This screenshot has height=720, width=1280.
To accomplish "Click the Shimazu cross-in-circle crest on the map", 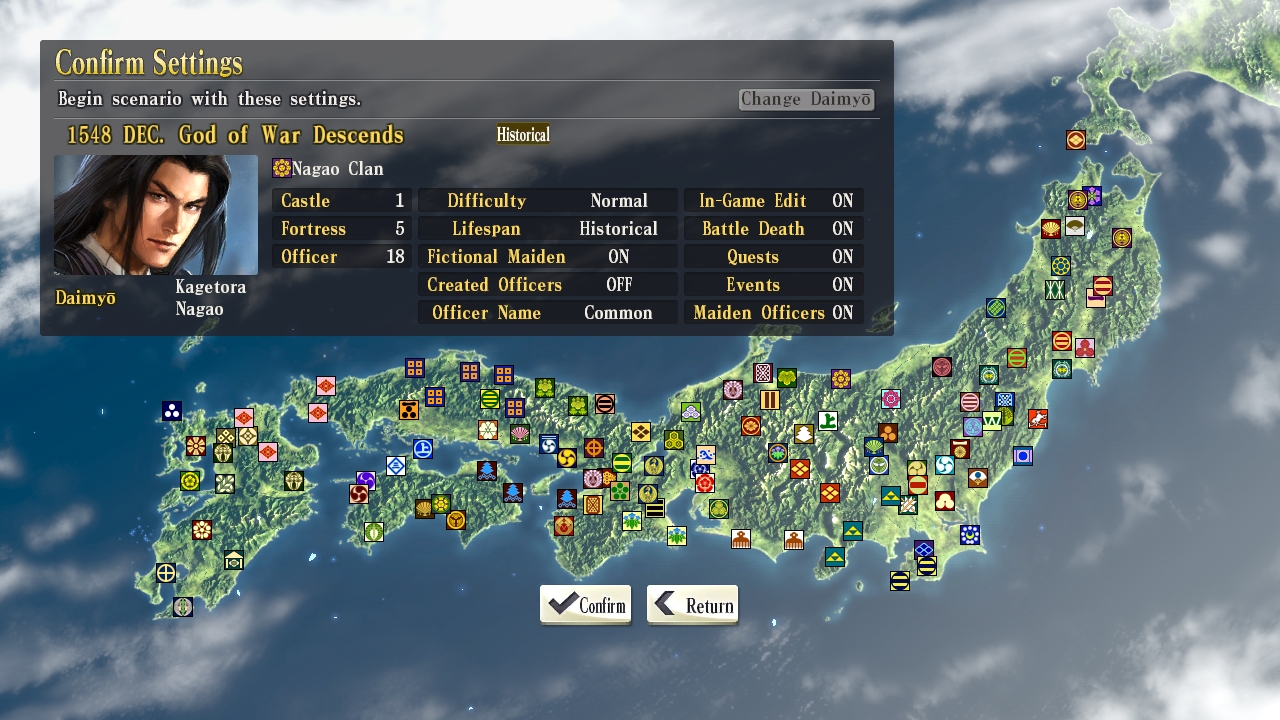I will (x=165, y=573).
